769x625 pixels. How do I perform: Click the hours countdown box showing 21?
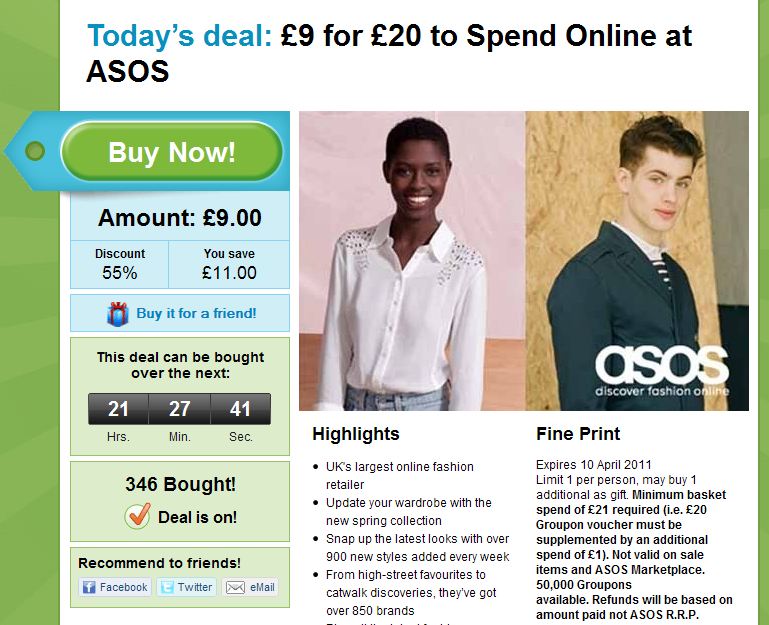tap(118, 409)
